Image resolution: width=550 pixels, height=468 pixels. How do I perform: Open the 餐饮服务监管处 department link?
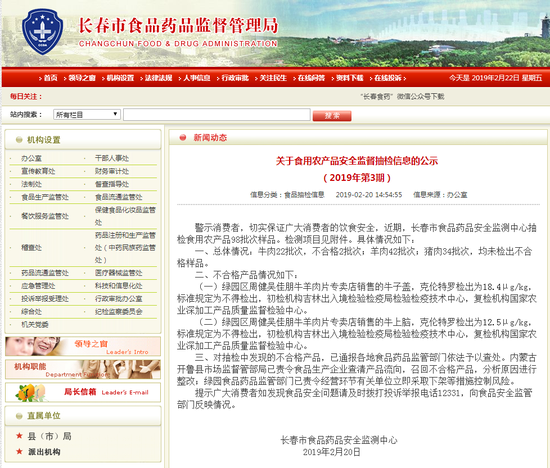45,216
